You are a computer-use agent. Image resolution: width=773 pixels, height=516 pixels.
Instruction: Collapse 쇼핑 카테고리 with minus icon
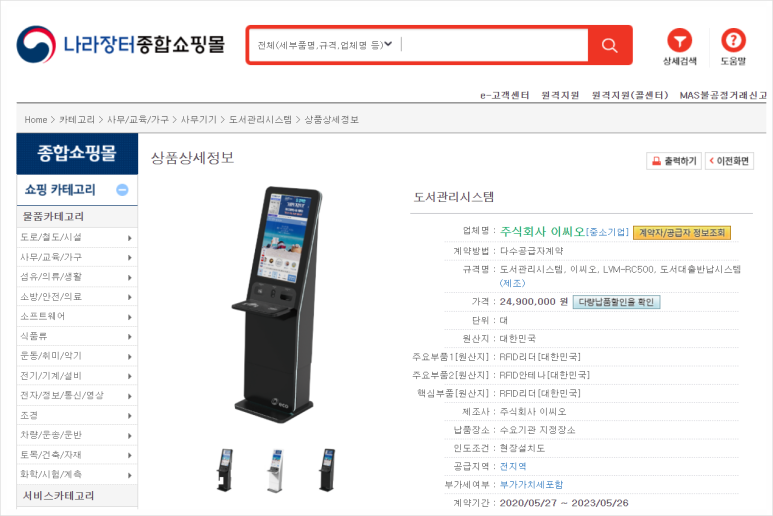(x=122, y=190)
